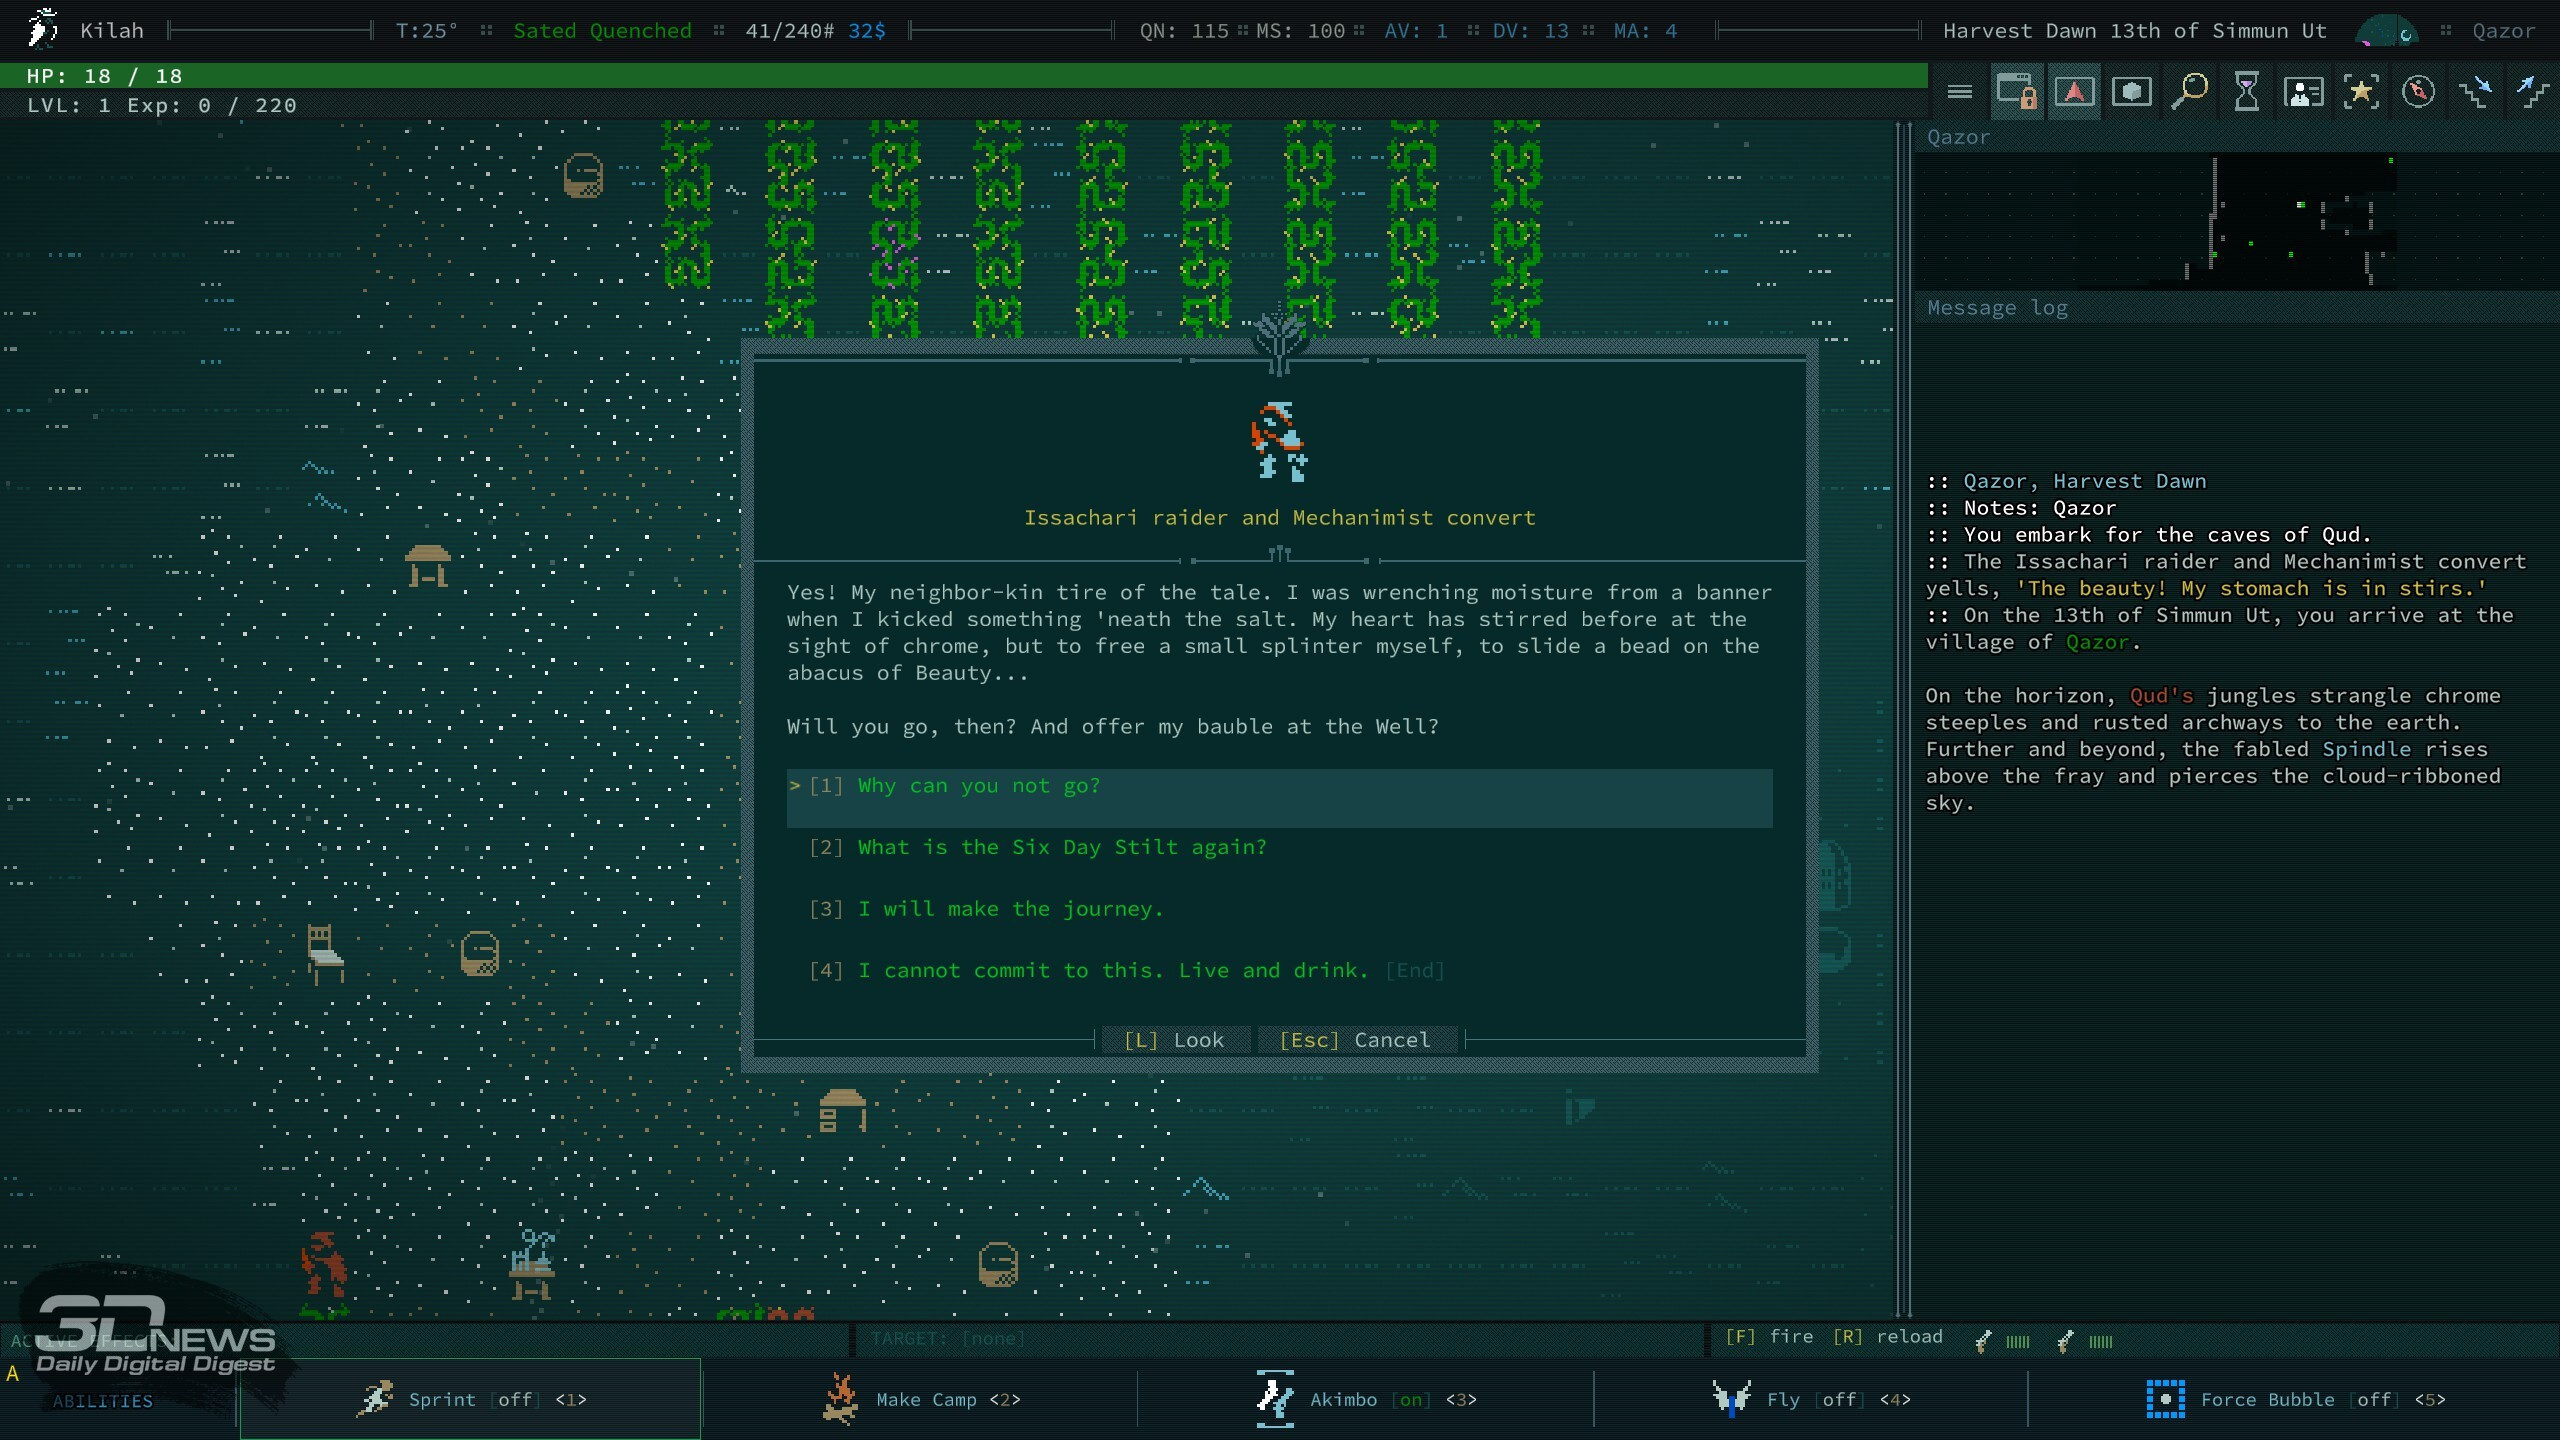Click the green HP bar
The width and height of the screenshot is (2560, 1440).
(x=964, y=76)
